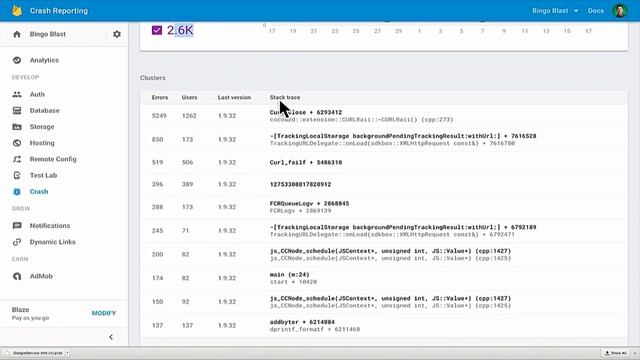Viewport: 640px width, 360px height.
Task: Click the Test Lab icon
Action: coord(17,176)
